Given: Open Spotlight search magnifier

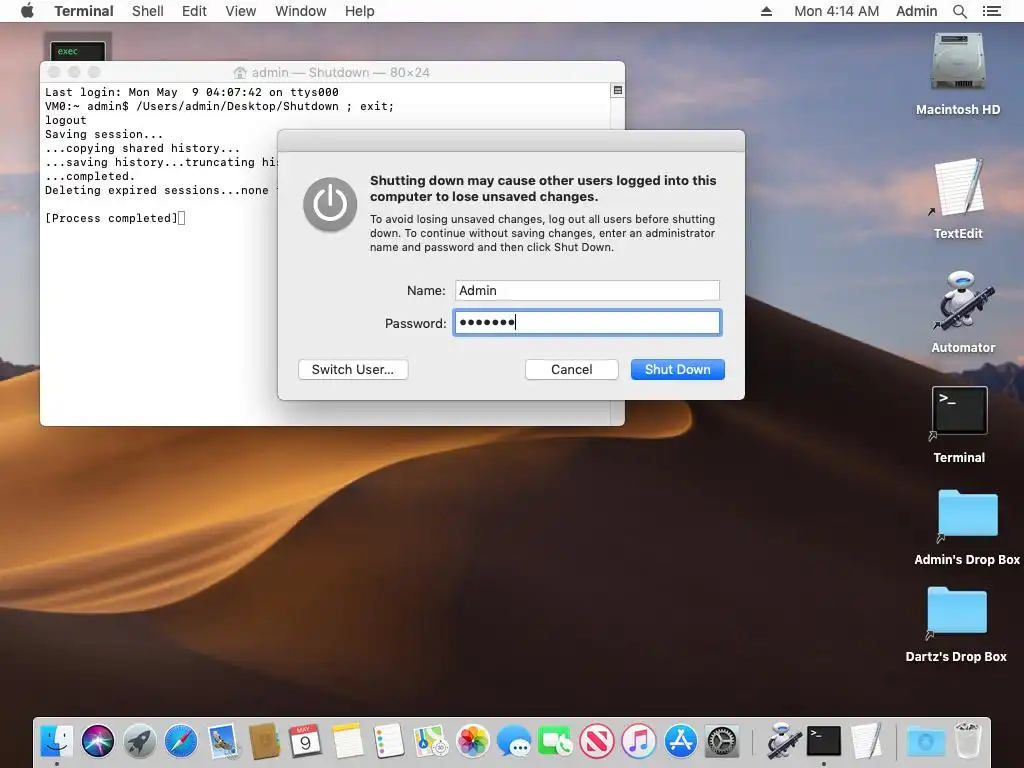Looking at the screenshot, I should [959, 11].
